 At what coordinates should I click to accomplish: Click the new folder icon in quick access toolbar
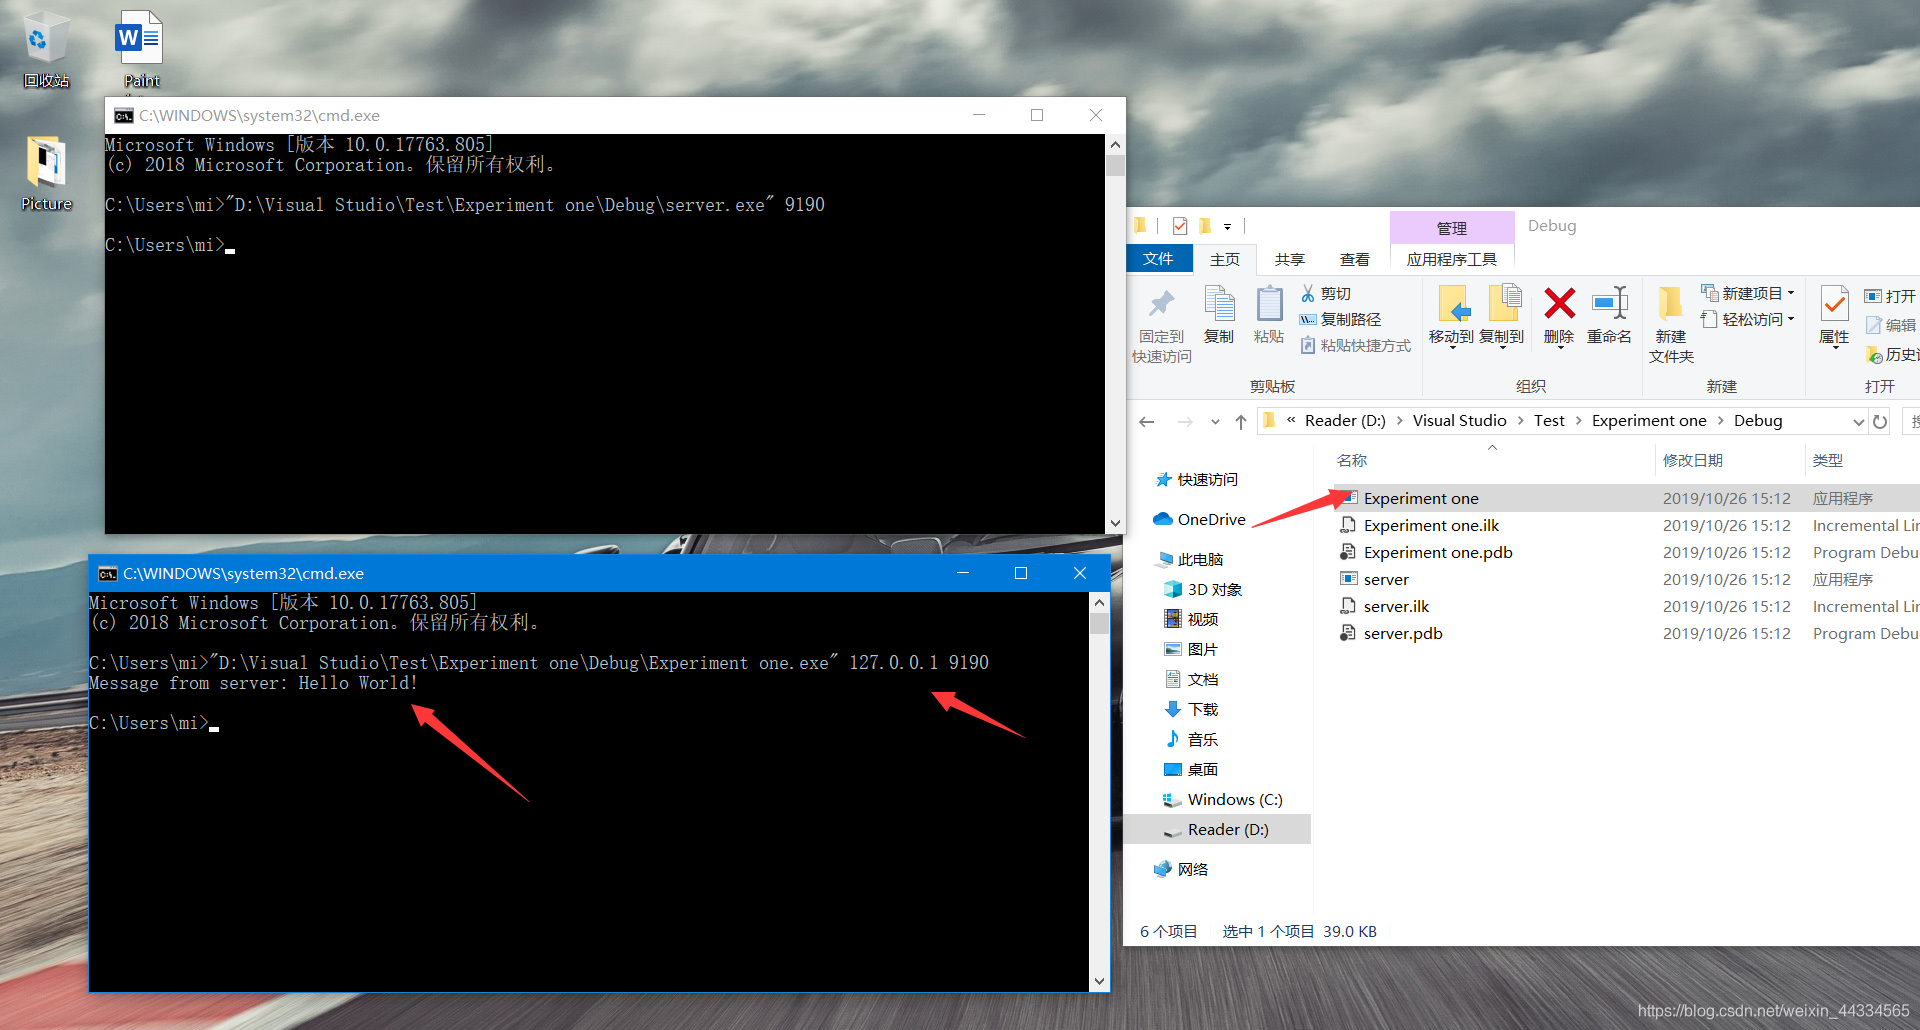[1205, 226]
